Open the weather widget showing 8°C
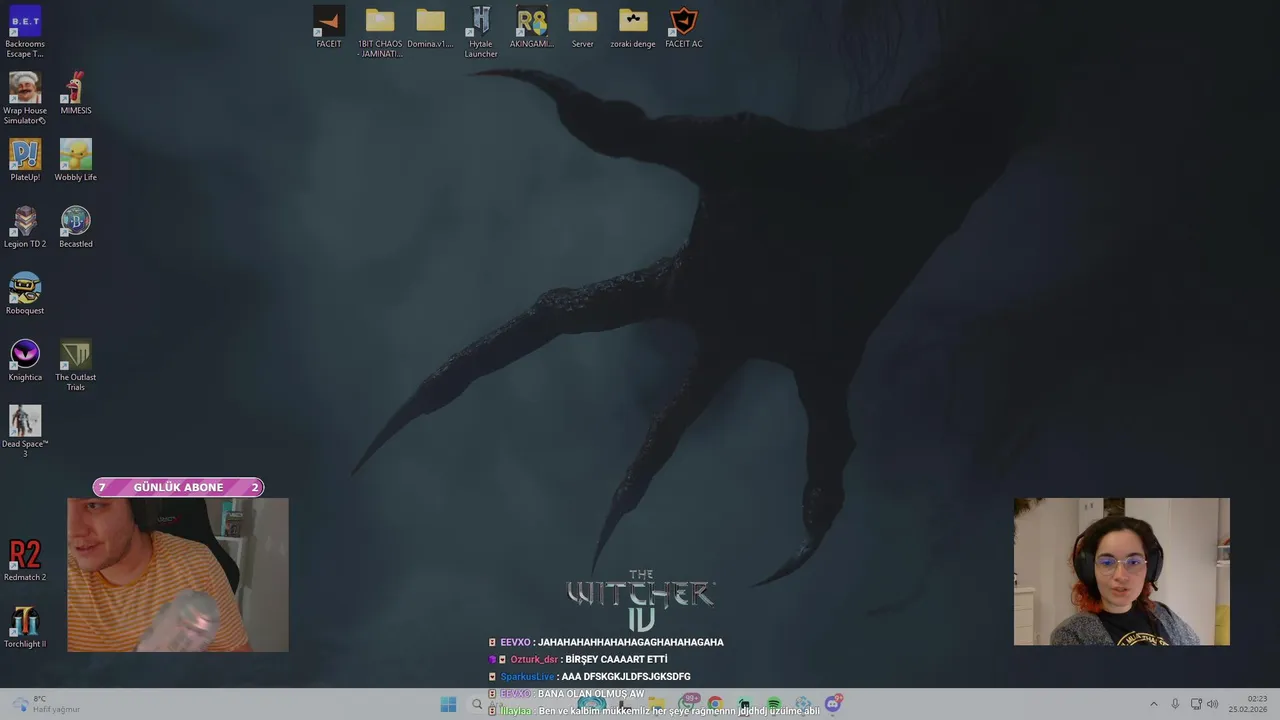 pos(45,704)
